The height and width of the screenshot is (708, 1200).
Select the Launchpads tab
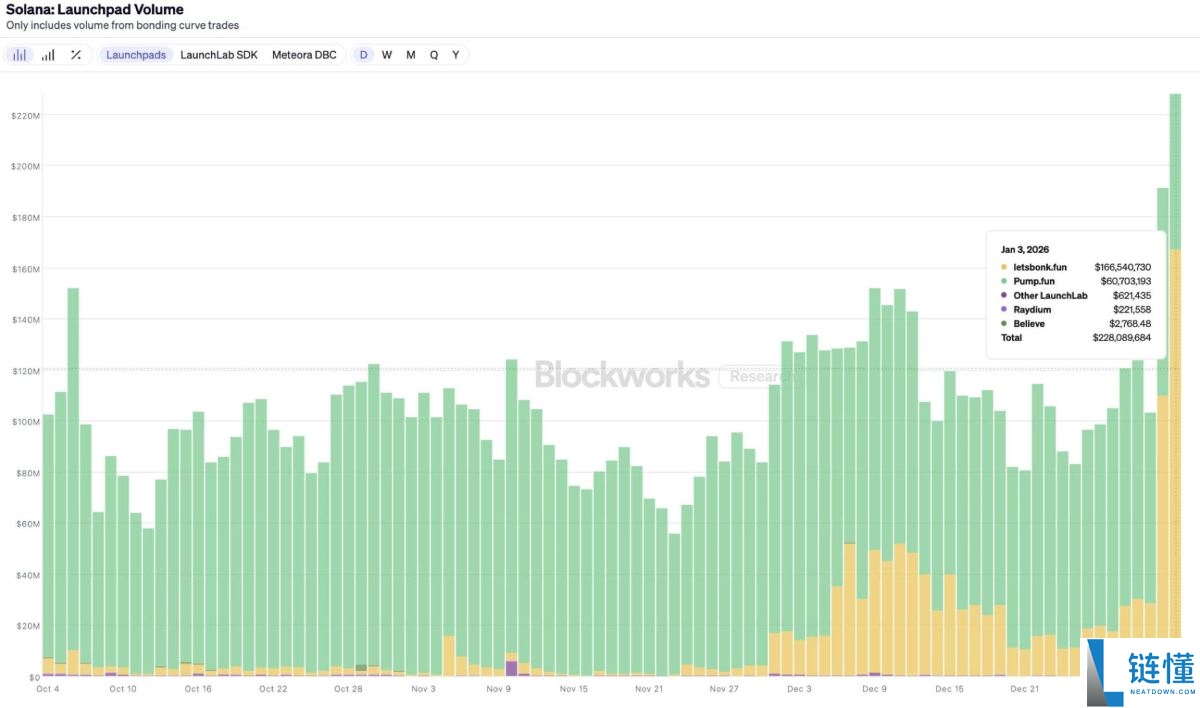(x=136, y=55)
